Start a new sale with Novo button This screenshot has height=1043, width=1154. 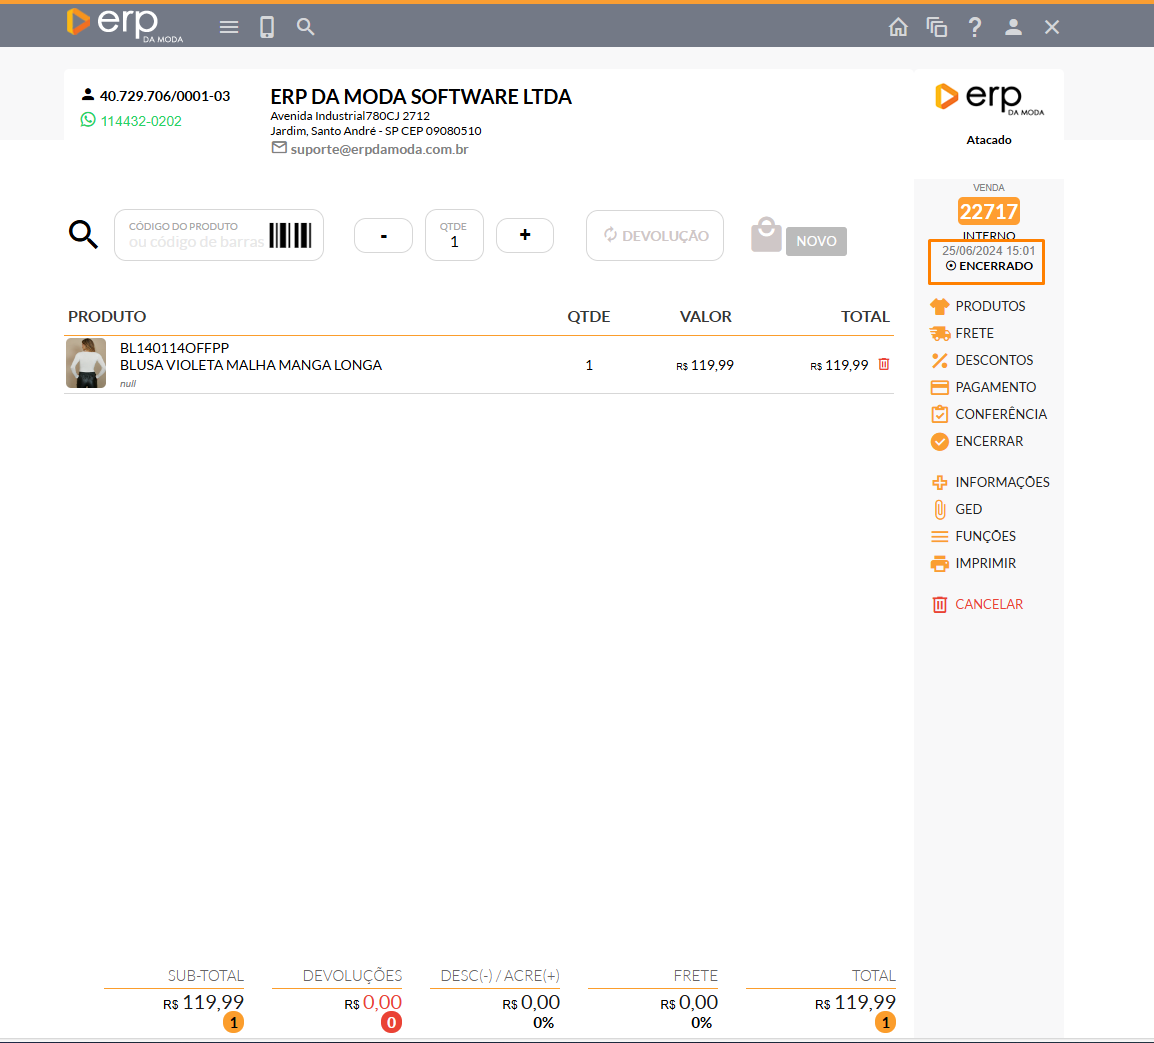tap(815, 241)
